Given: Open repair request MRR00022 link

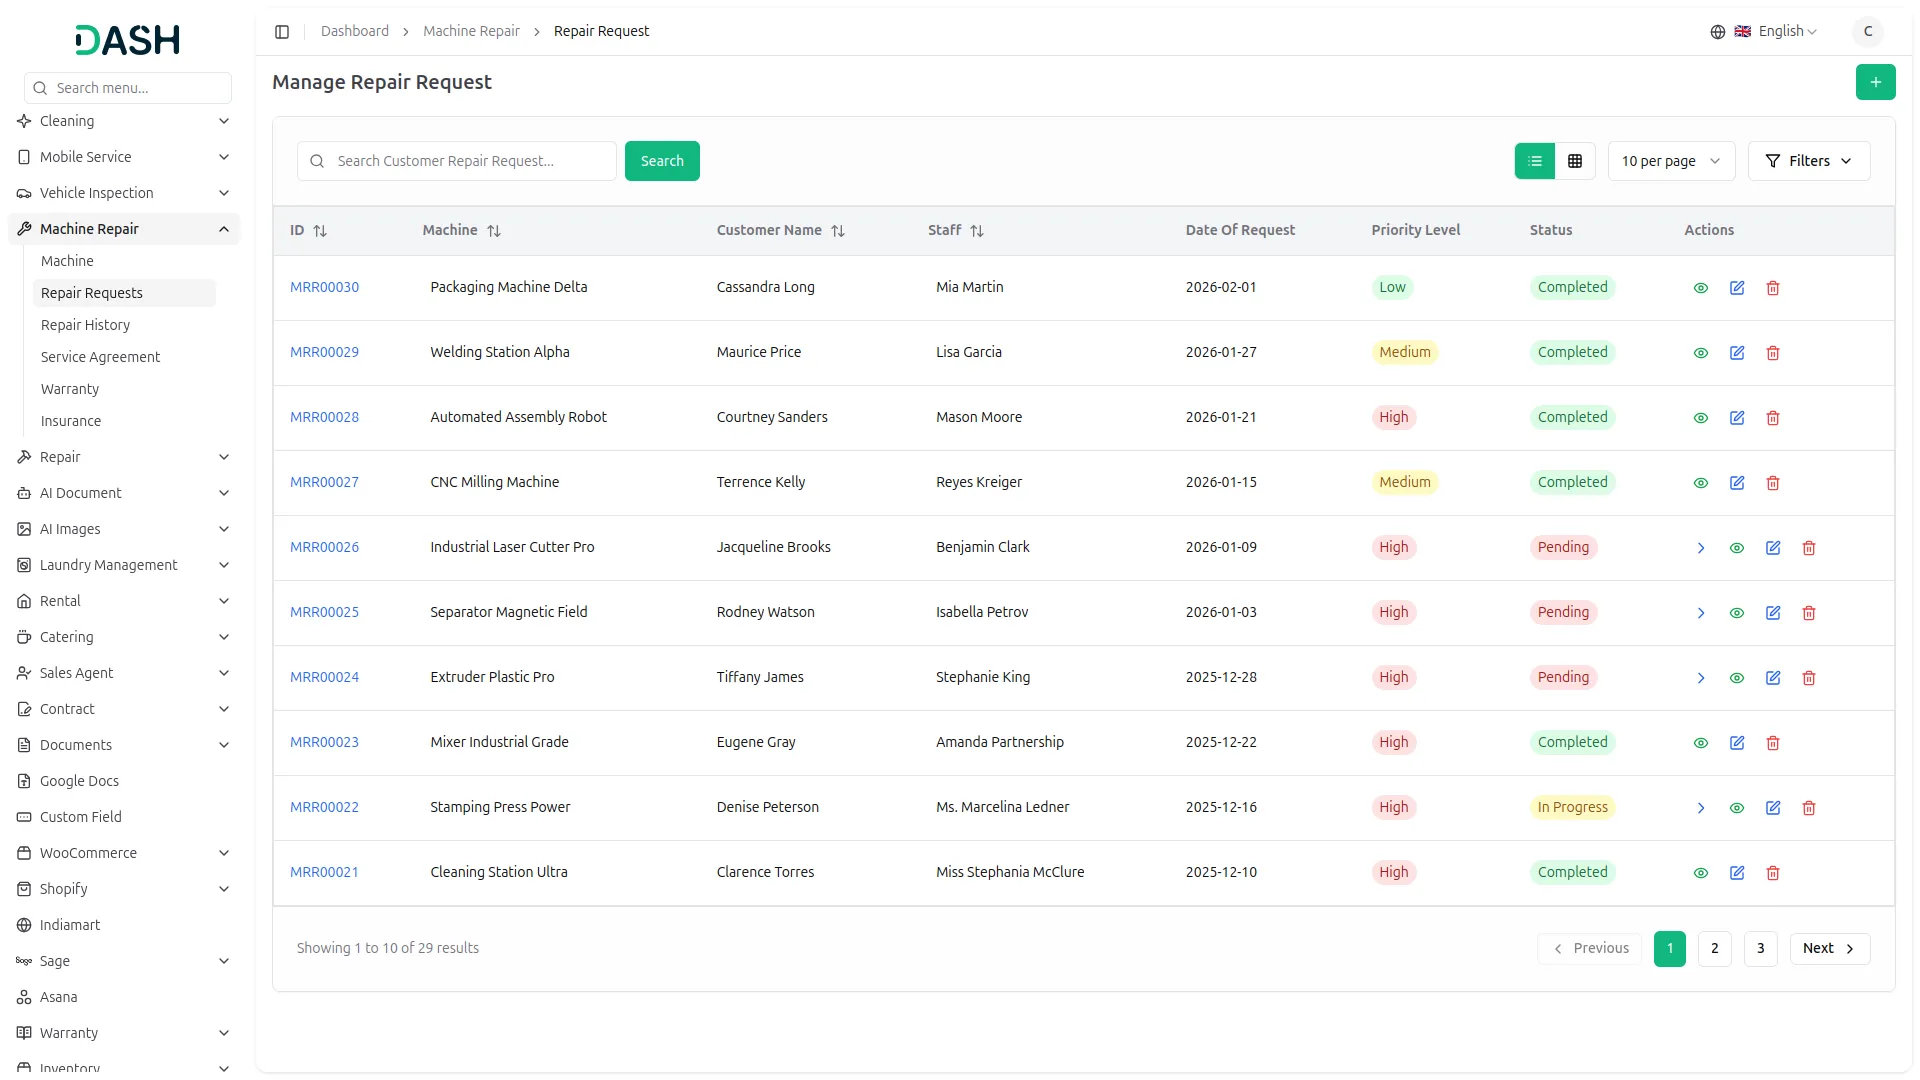Looking at the screenshot, I should click(323, 807).
